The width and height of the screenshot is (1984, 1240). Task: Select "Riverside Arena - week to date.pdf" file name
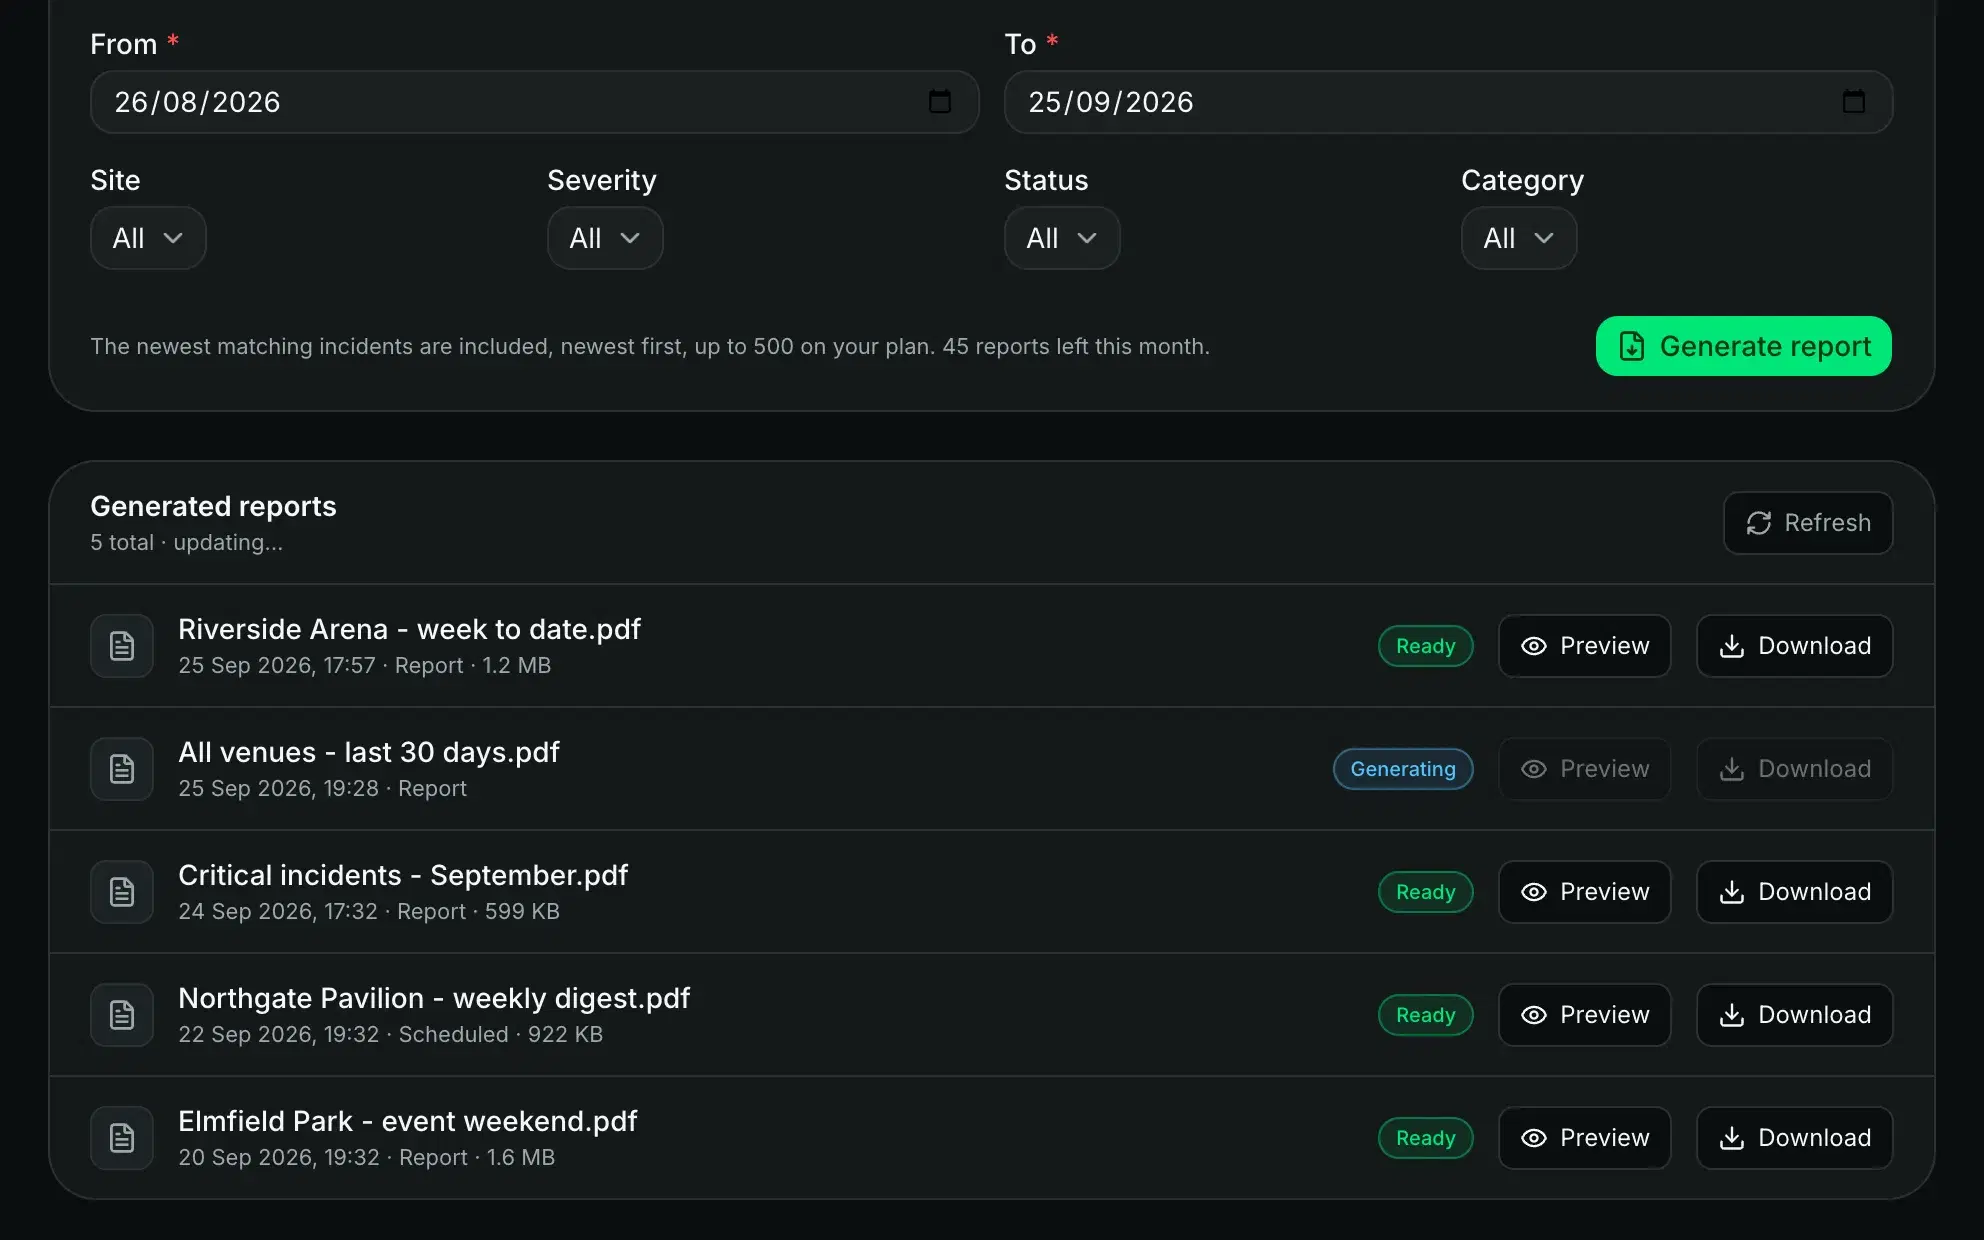tap(409, 629)
